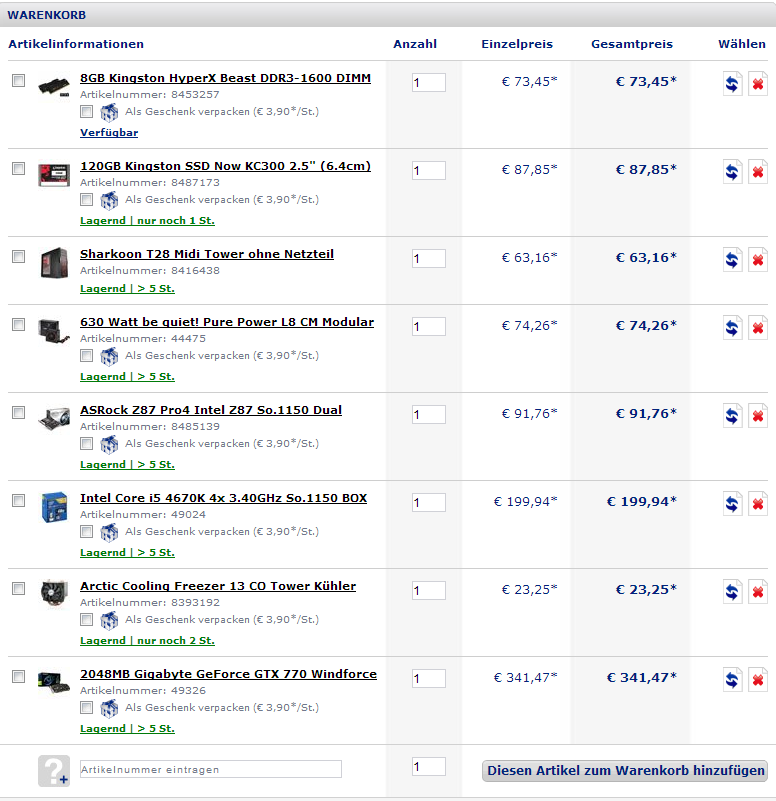Image resolution: width=776 pixels, height=801 pixels.
Task: Enable gift wrapping for ASRock Z87 Pro4
Action: coord(86,443)
